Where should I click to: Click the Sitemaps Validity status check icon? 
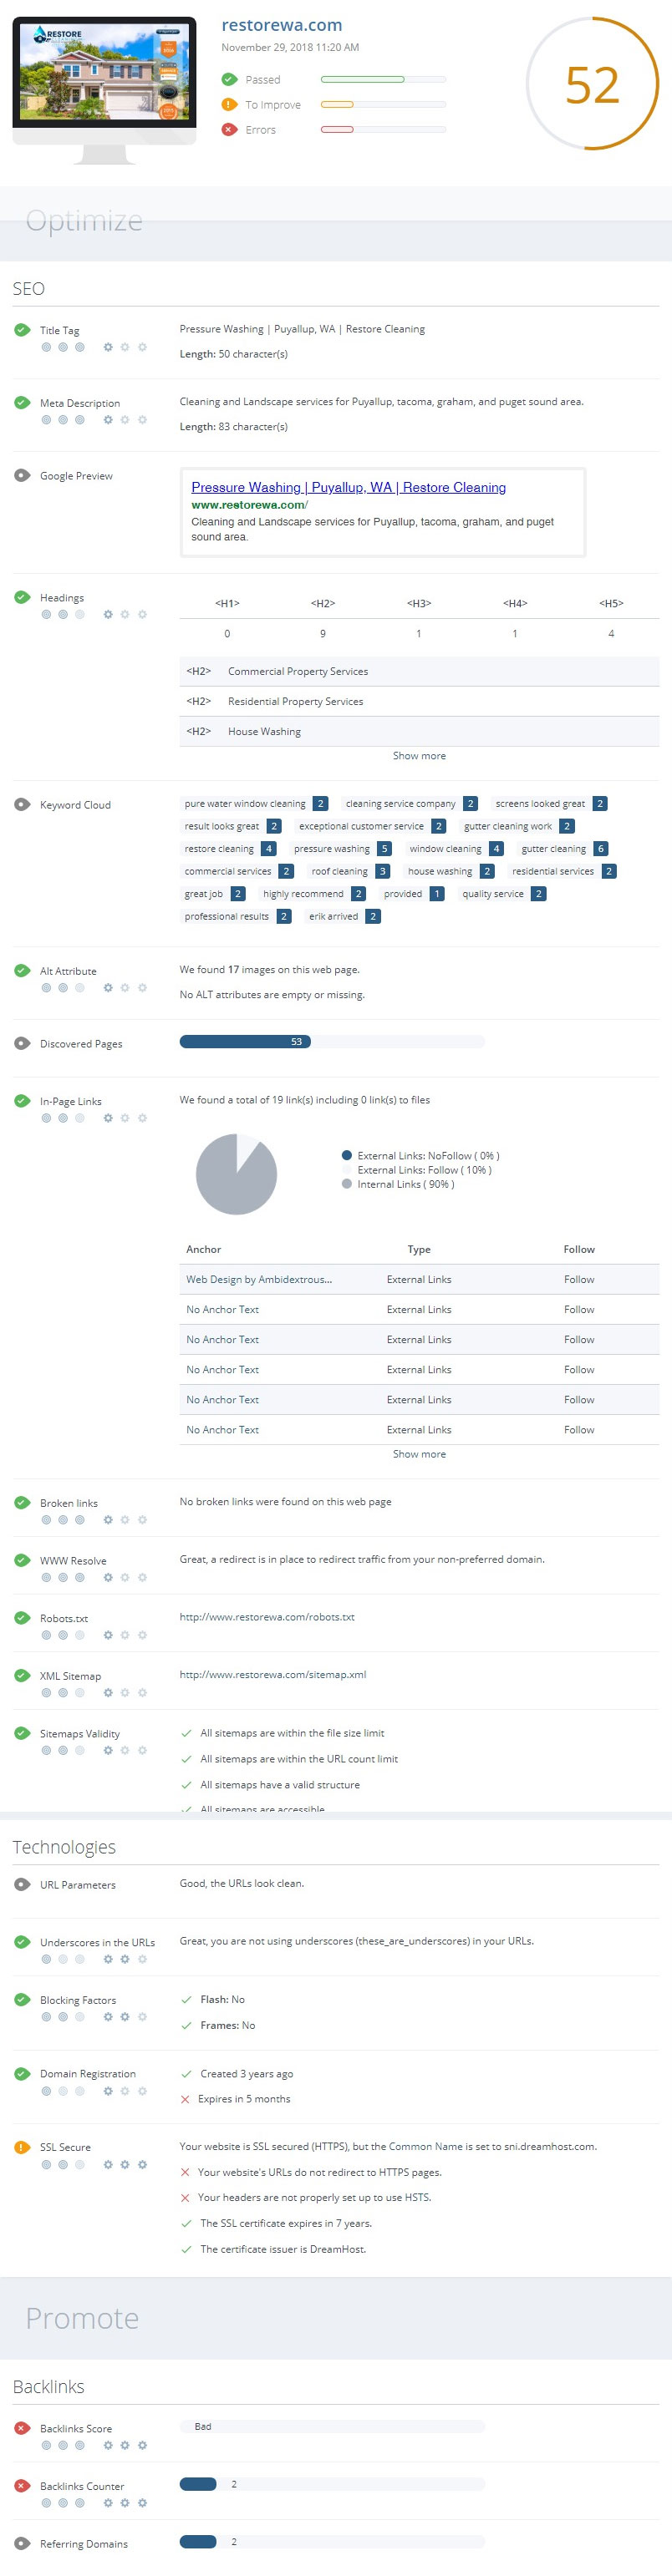click(x=22, y=1734)
